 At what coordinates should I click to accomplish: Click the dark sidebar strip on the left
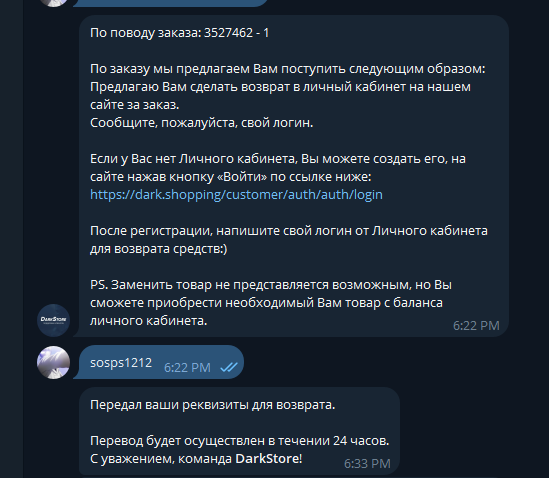(x=12, y=239)
